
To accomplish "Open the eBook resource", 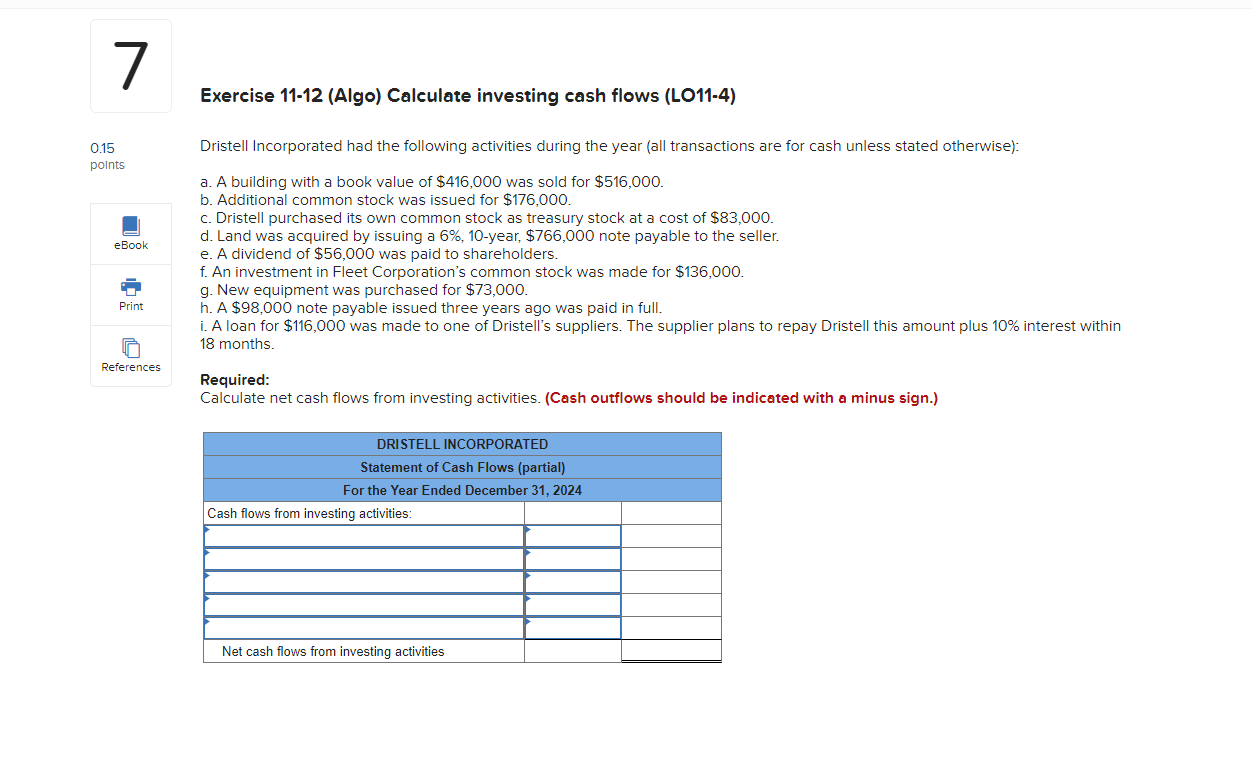I will [x=130, y=233].
